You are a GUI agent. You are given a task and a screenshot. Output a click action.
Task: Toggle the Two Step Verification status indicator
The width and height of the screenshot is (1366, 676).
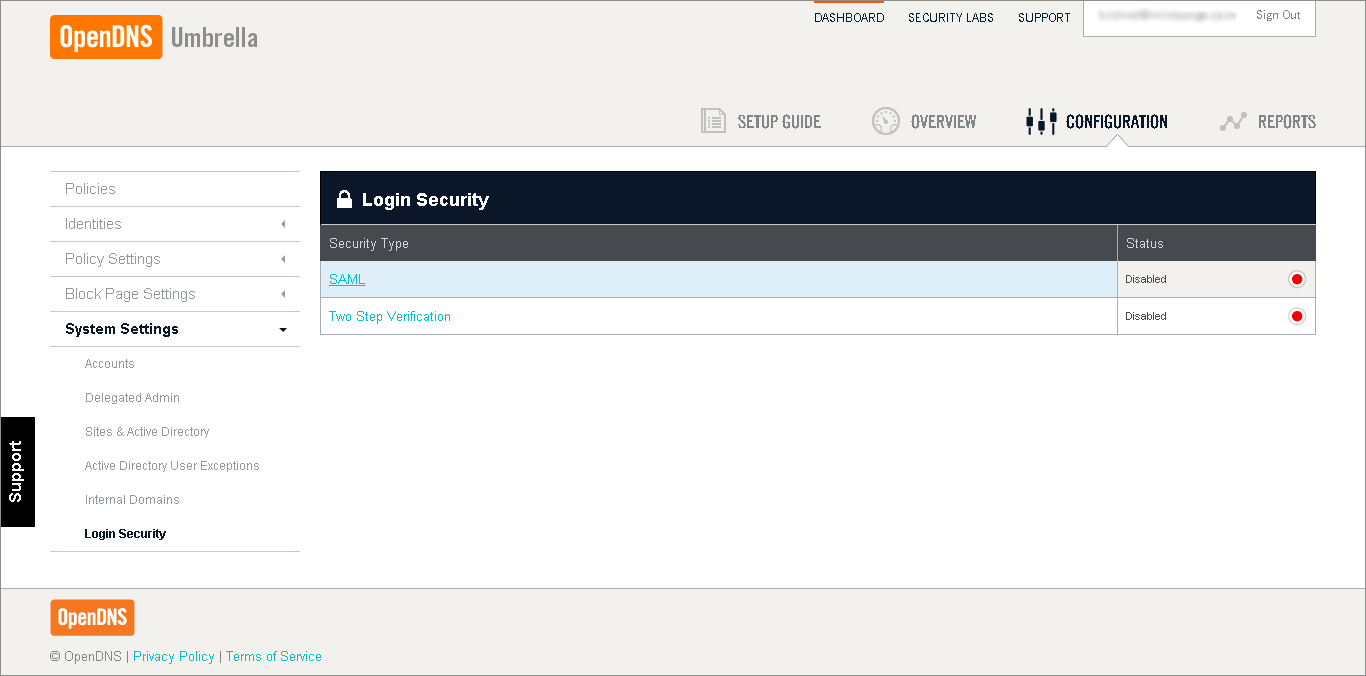coord(1297,316)
